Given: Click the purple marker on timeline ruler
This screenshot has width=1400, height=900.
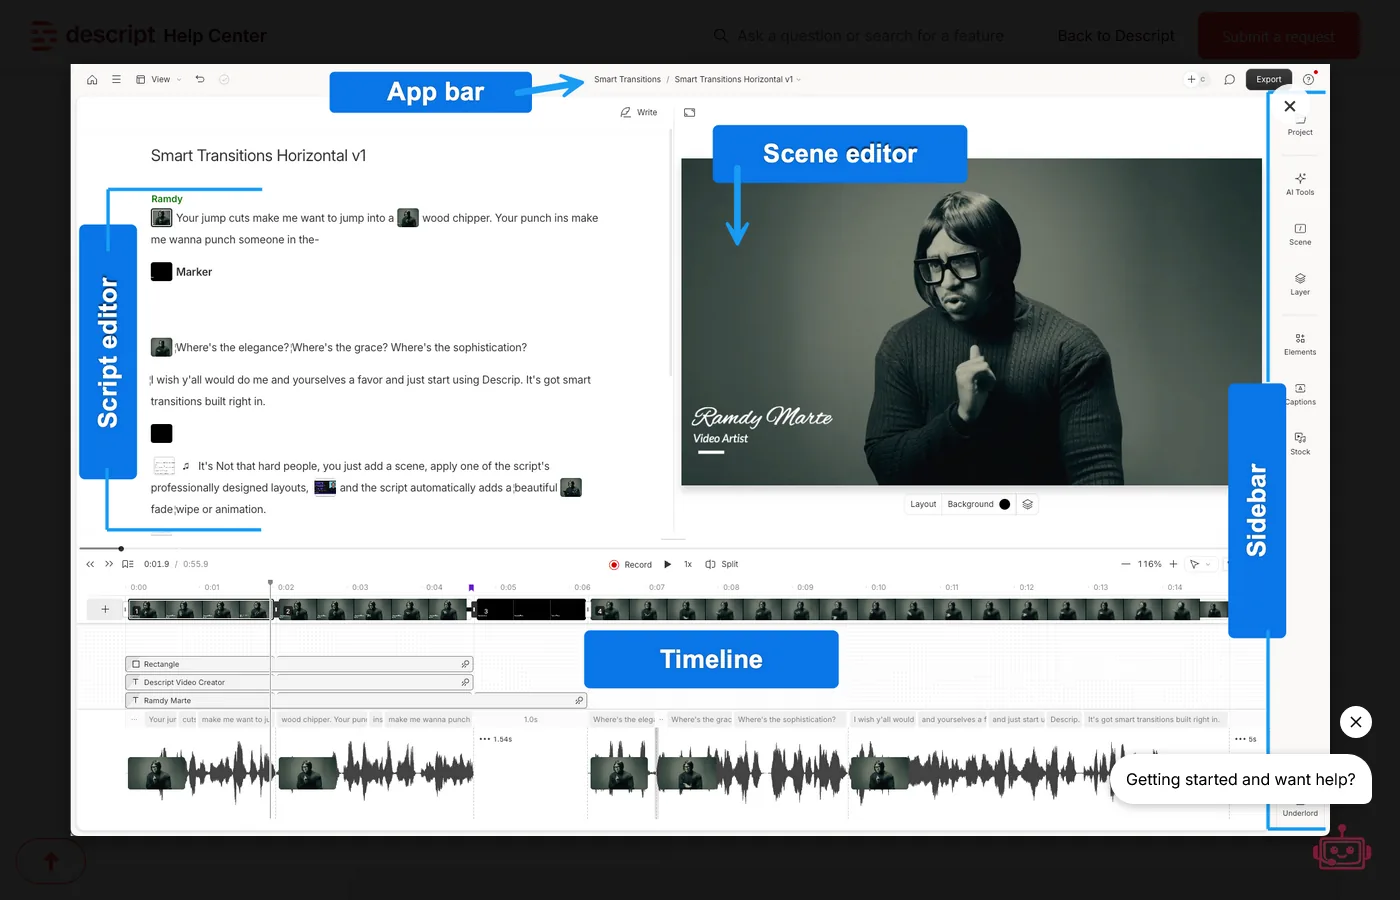Looking at the screenshot, I should 471,588.
